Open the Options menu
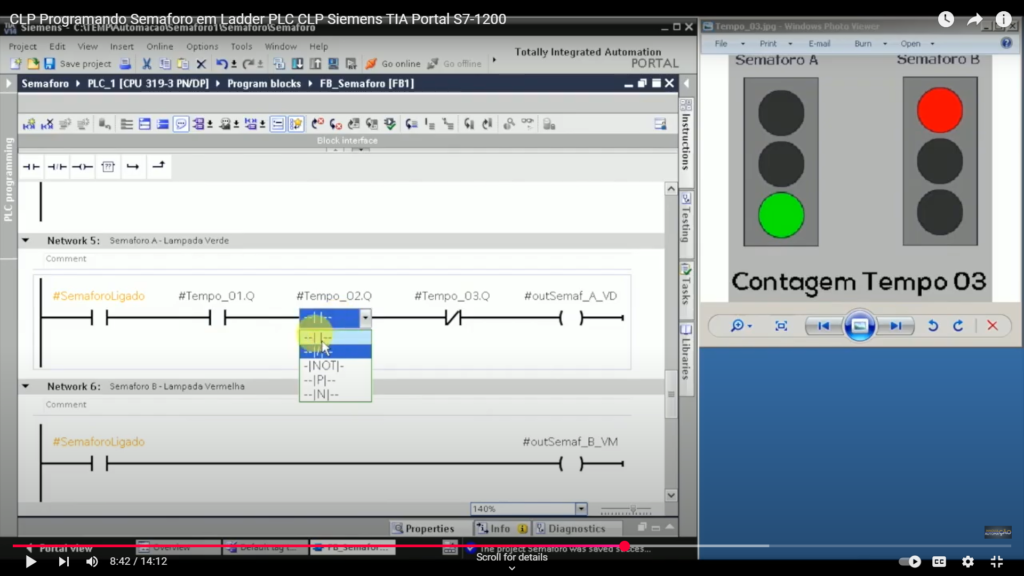This screenshot has width=1024, height=576. tap(202, 46)
